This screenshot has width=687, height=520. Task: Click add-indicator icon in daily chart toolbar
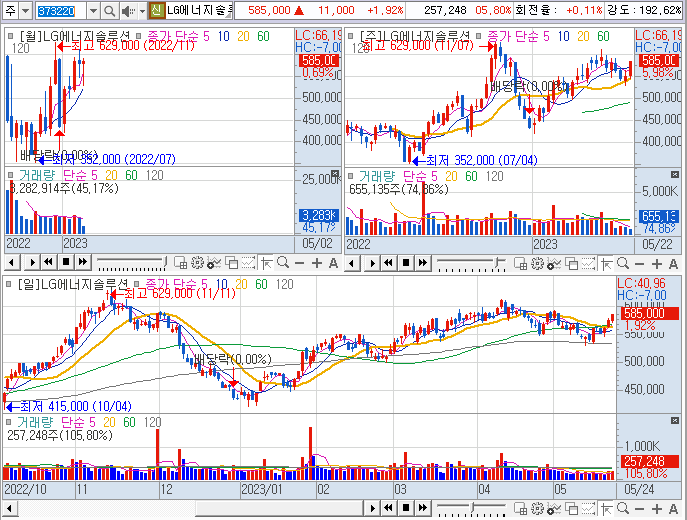pos(554,508)
